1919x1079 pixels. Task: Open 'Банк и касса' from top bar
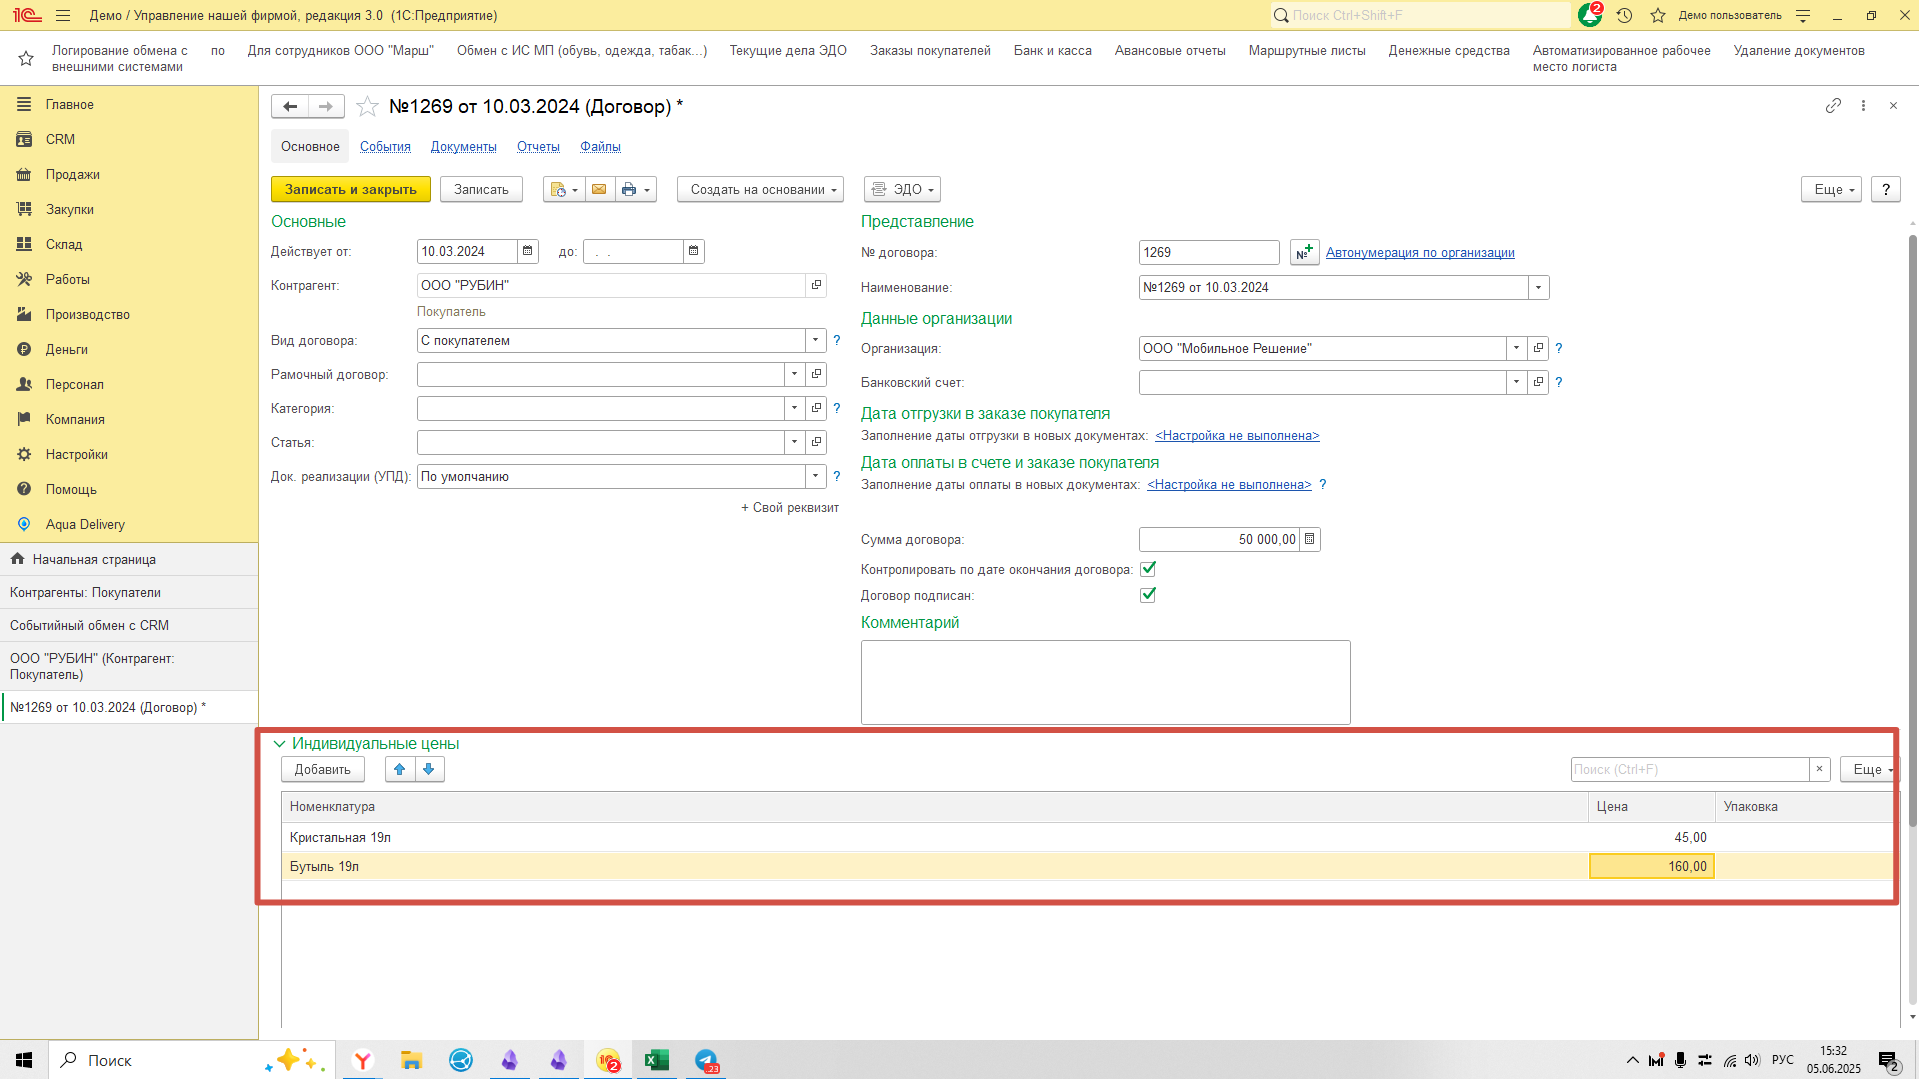[x=1052, y=51]
